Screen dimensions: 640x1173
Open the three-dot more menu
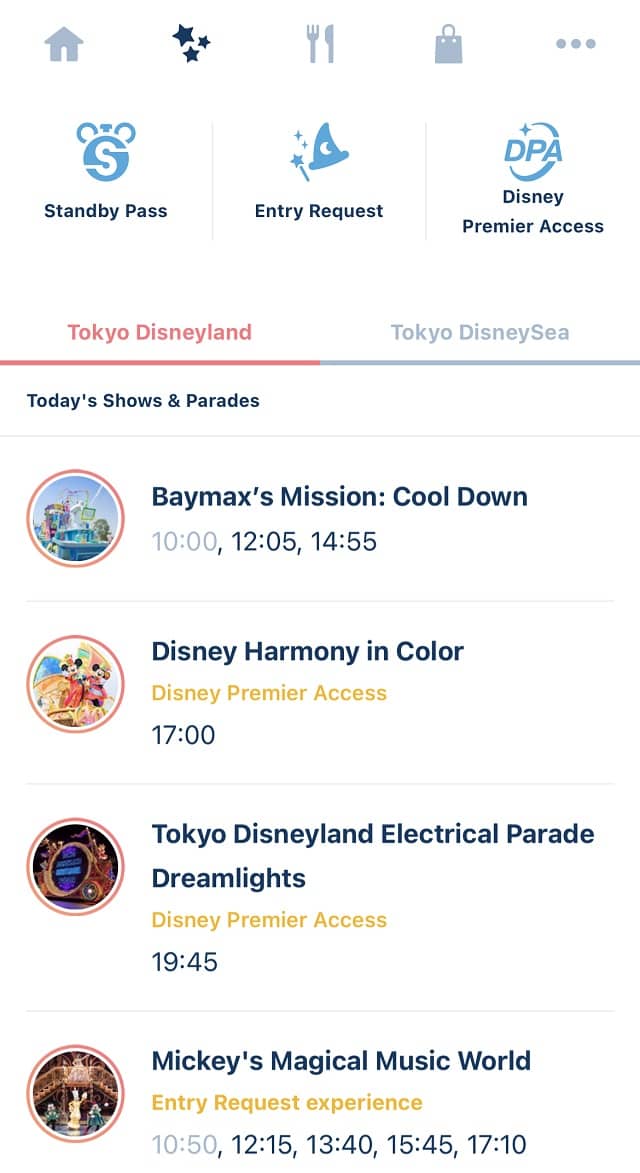pos(576,43)
